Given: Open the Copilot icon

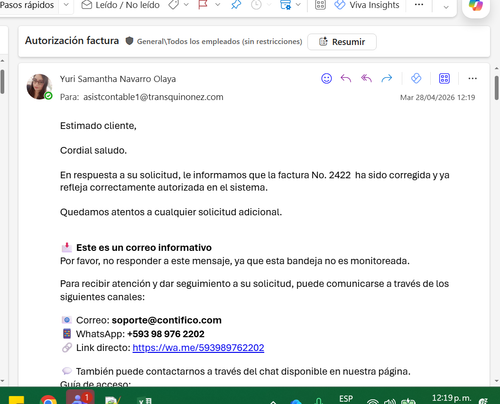Looking at the screenshot, I should (476, 5).
